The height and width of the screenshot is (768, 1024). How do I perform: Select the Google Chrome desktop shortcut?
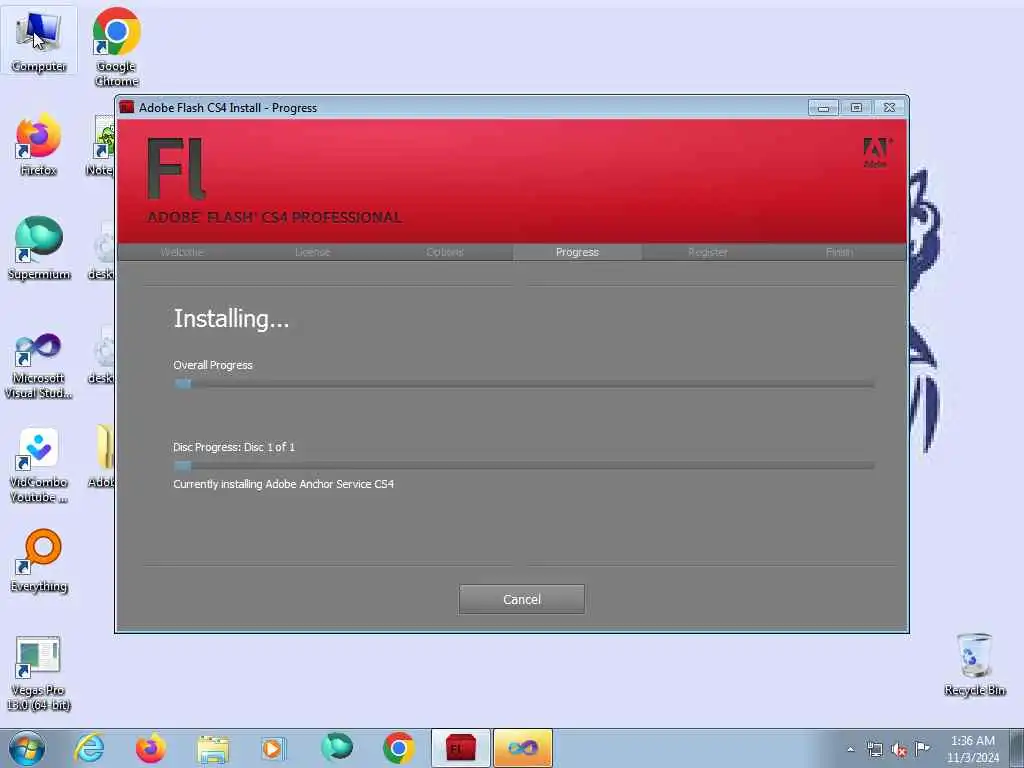tap(116, 47)
